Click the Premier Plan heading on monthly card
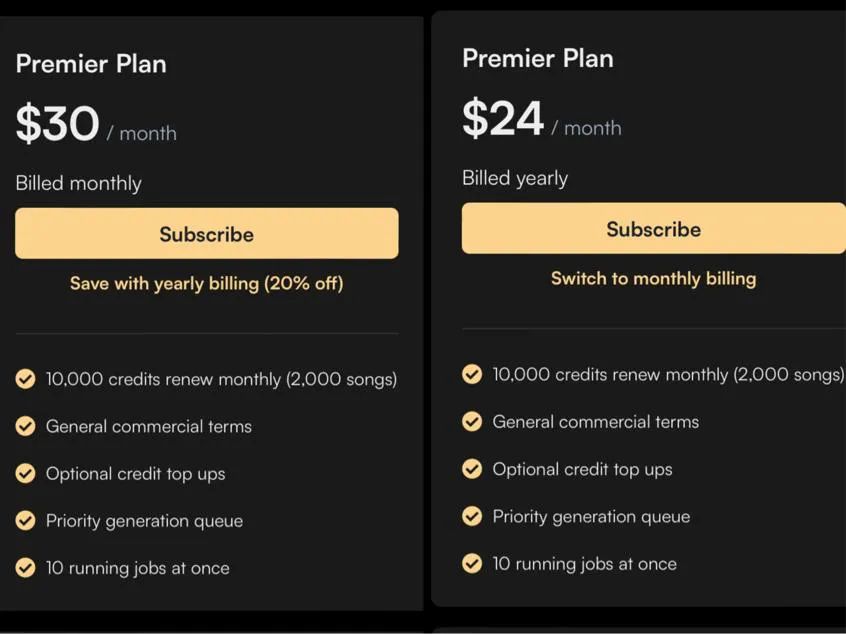This screenshot has width=846, height=634. click(91, 63)
